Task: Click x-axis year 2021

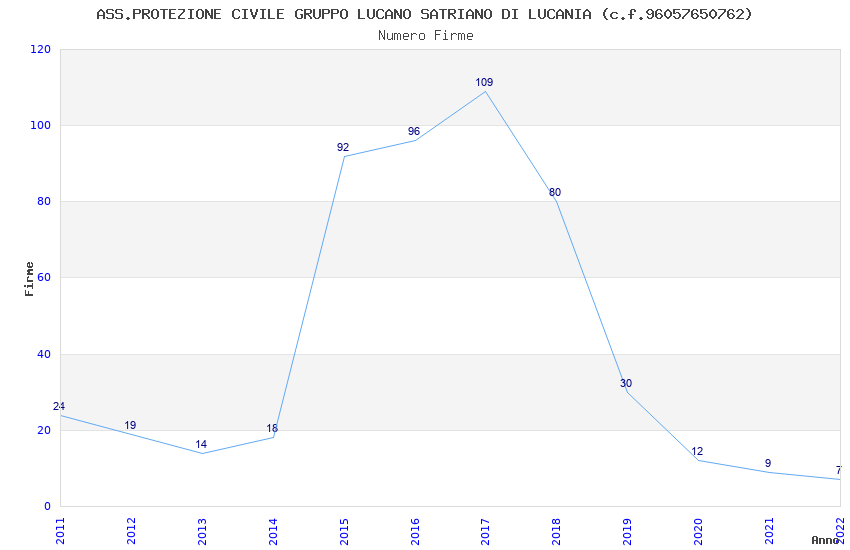Action: (x=770, y=531)
